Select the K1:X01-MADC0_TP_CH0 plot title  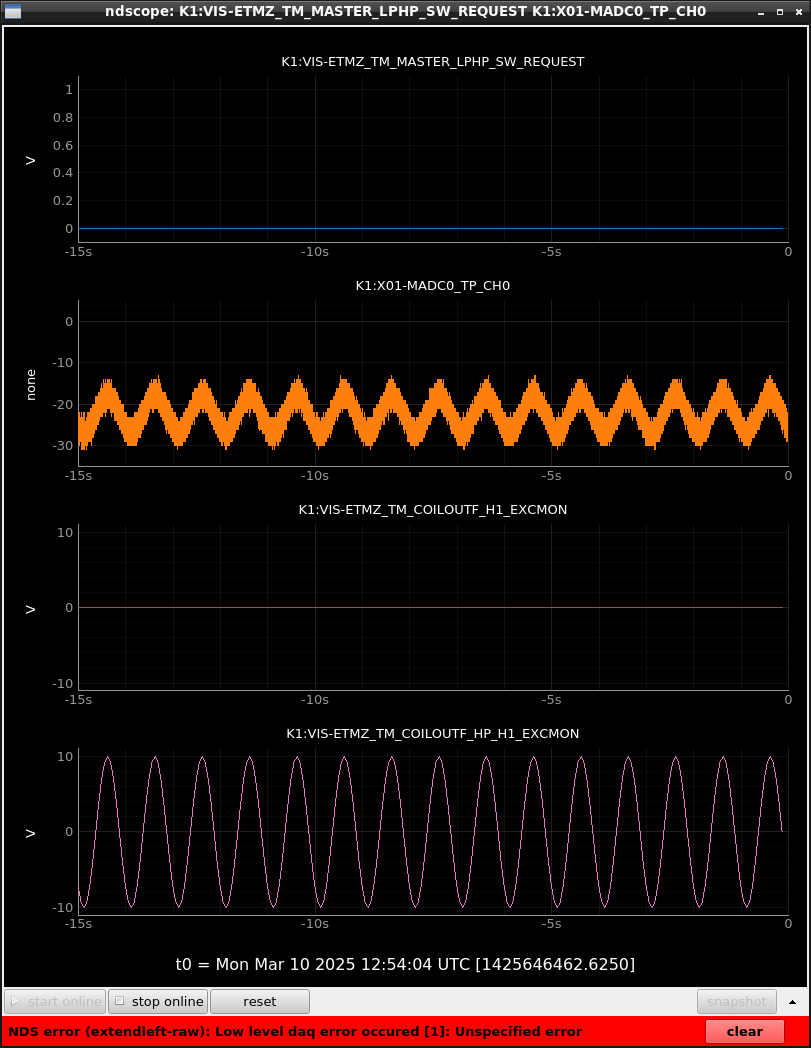click(x=433, y=285)
